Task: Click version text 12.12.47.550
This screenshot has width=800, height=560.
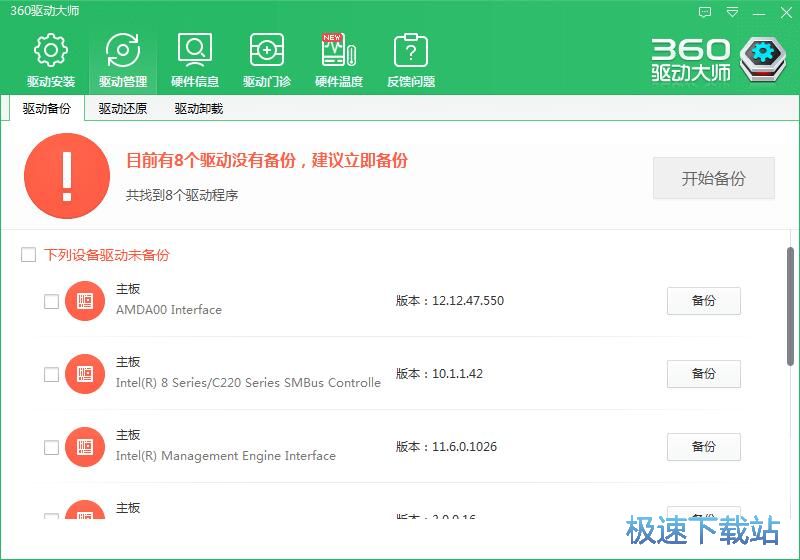Action: tap(468, 300)
